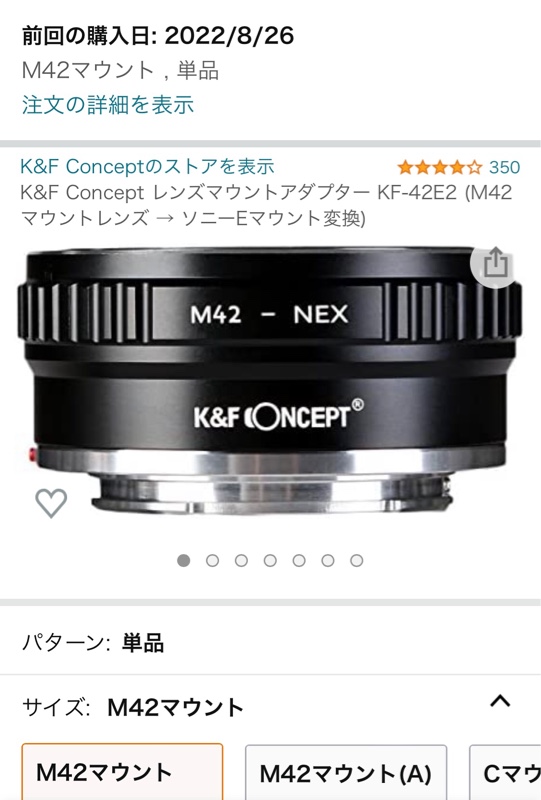The height and width of the screenshot is (800, 541).
Task: Tap the M42-NEX adapter product photo
Action: [x=269, y=382]
